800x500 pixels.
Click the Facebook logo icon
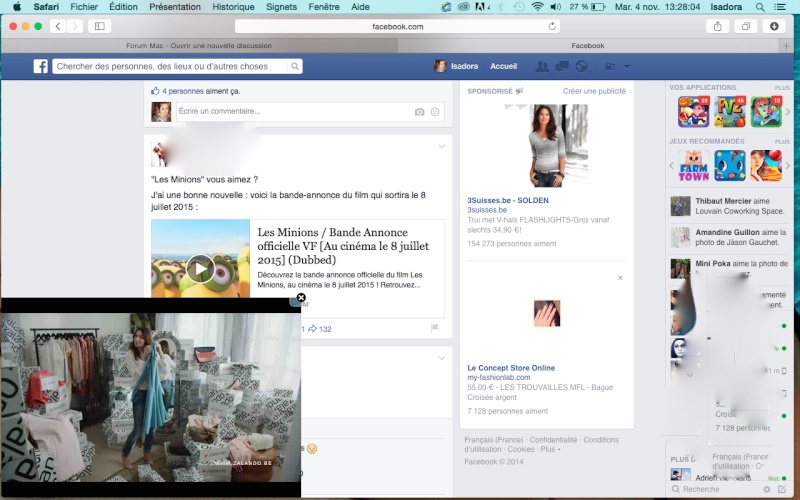[x=41, y=66]
